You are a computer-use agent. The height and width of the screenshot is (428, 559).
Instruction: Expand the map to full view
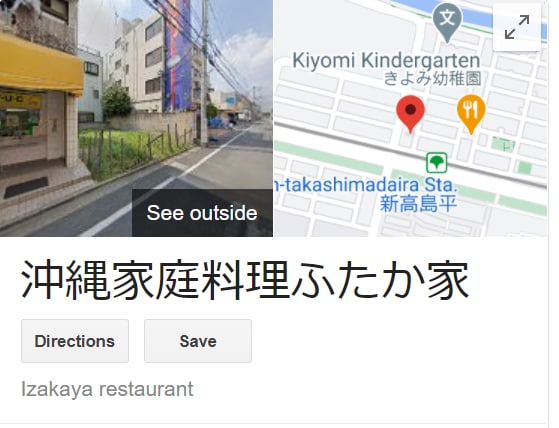[x=517, y=27]
